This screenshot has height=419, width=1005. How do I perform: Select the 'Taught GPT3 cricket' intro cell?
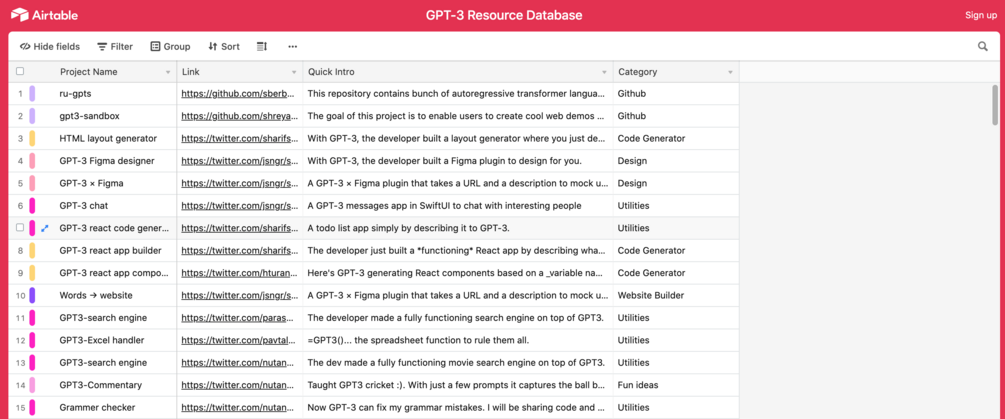(458, 385)
